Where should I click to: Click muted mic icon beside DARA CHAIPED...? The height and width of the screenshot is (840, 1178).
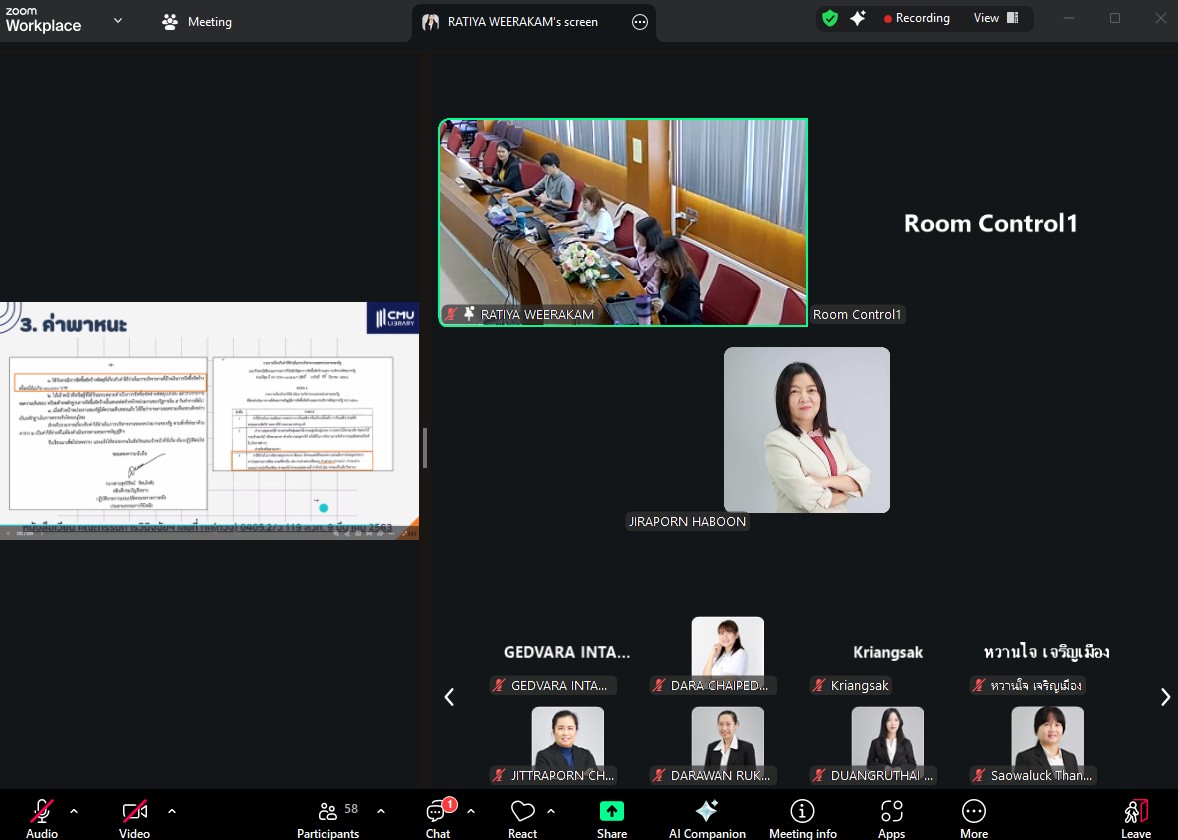pos(659,685)
